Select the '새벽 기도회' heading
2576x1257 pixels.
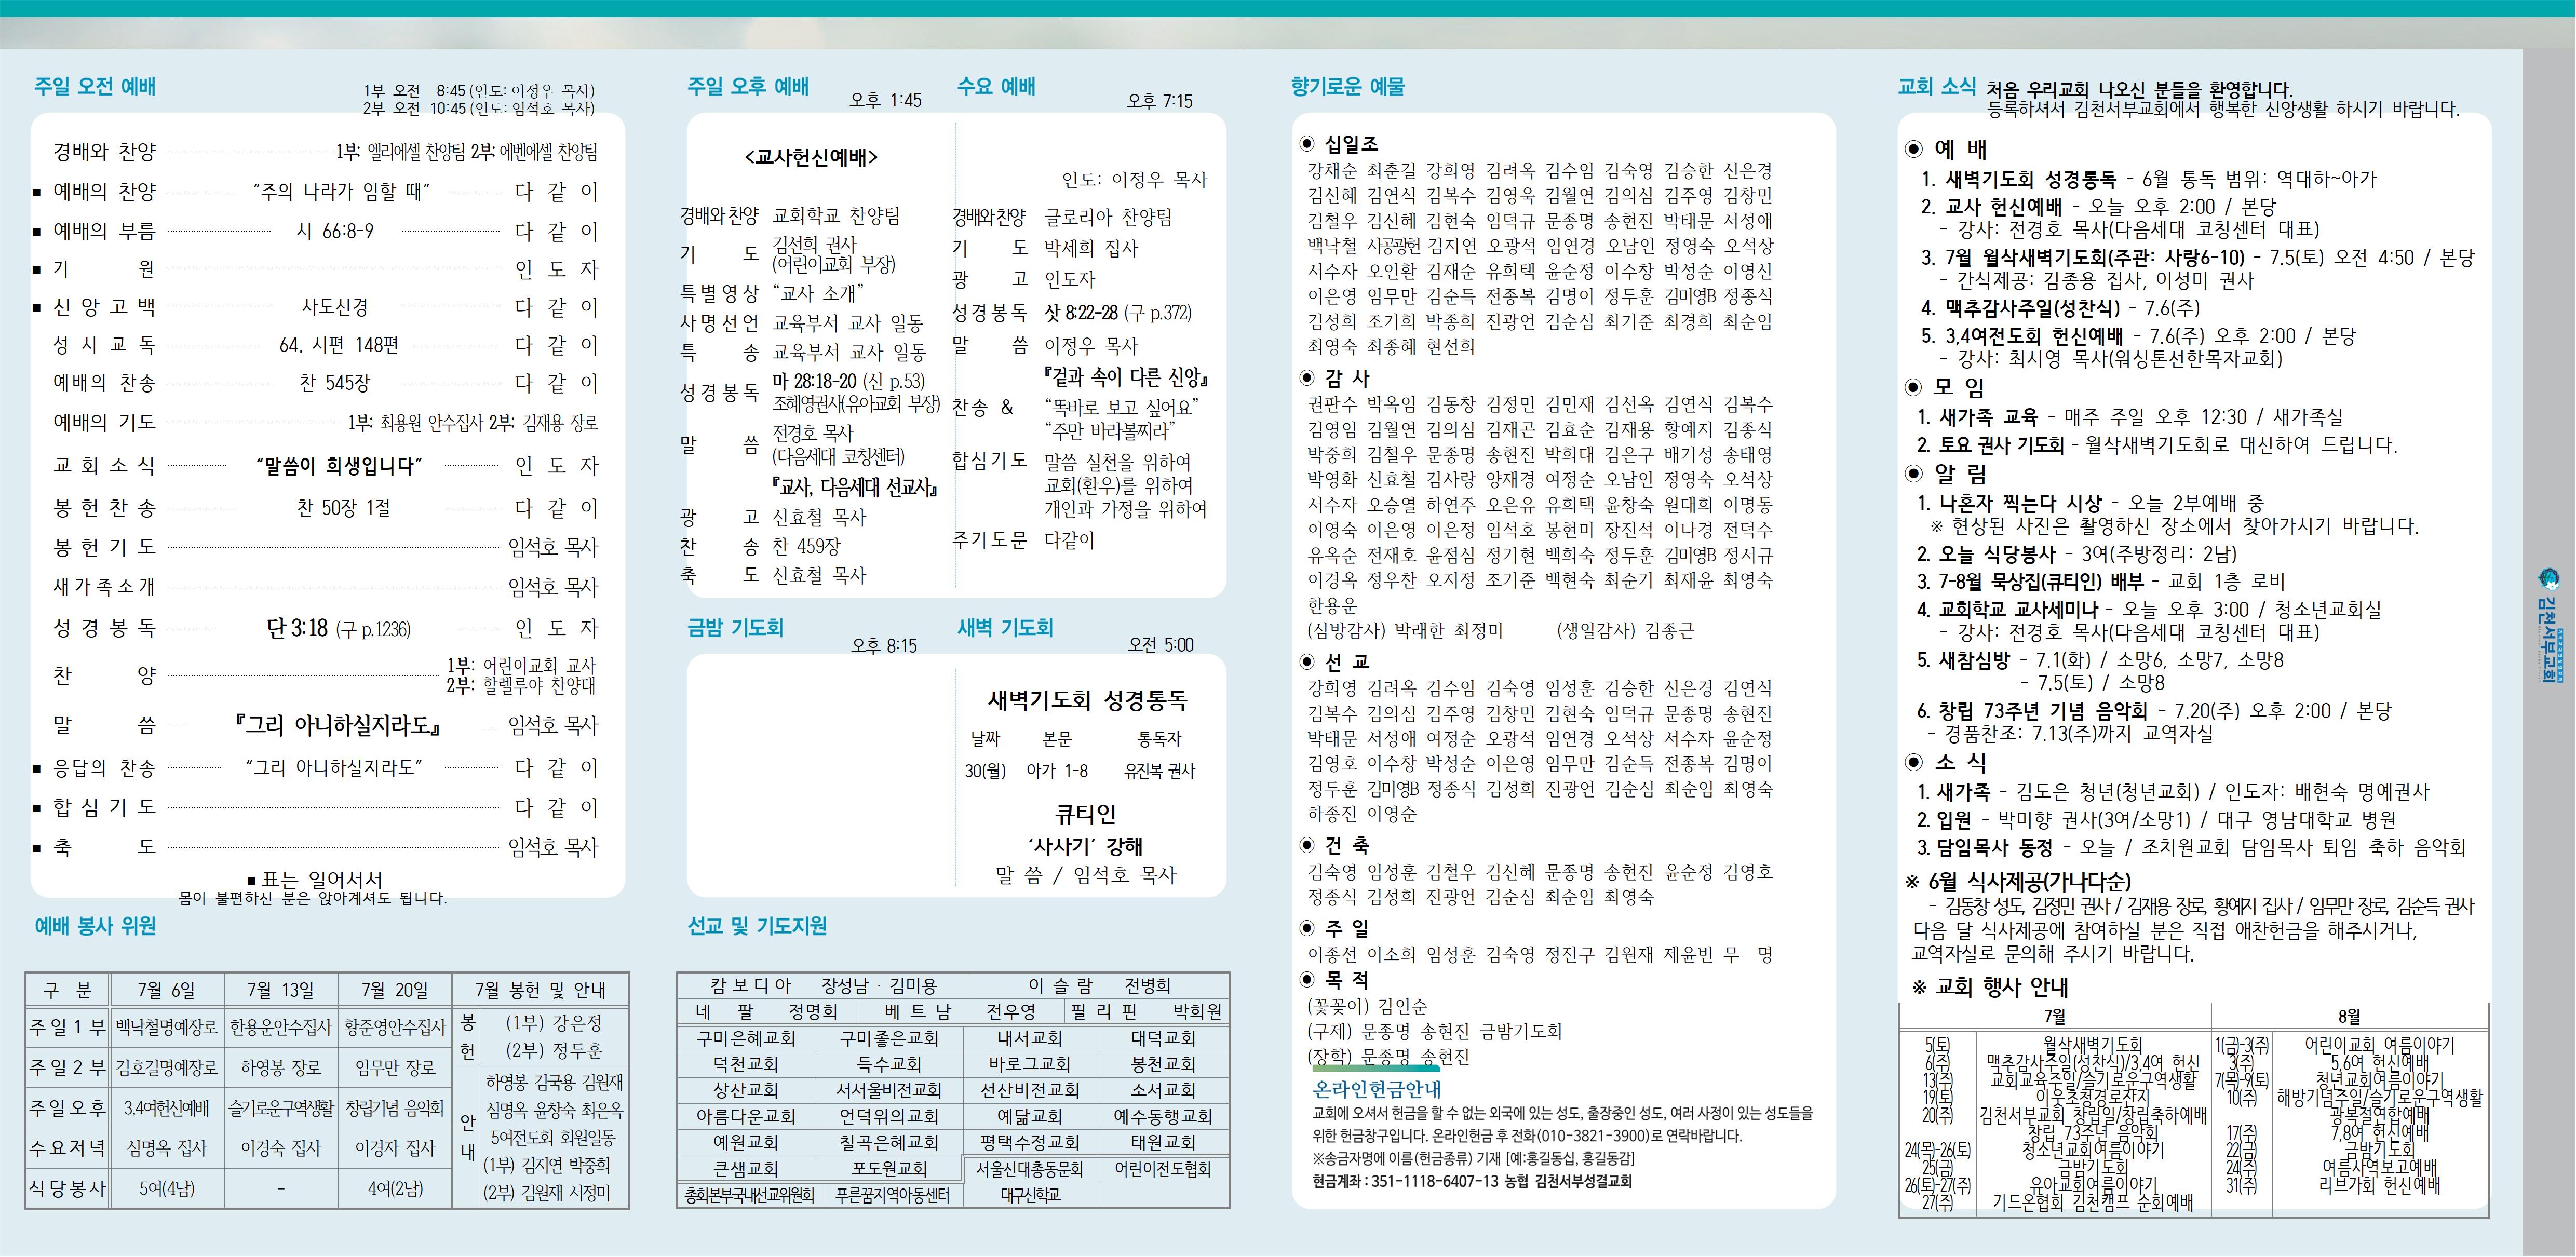(1005, 627)
